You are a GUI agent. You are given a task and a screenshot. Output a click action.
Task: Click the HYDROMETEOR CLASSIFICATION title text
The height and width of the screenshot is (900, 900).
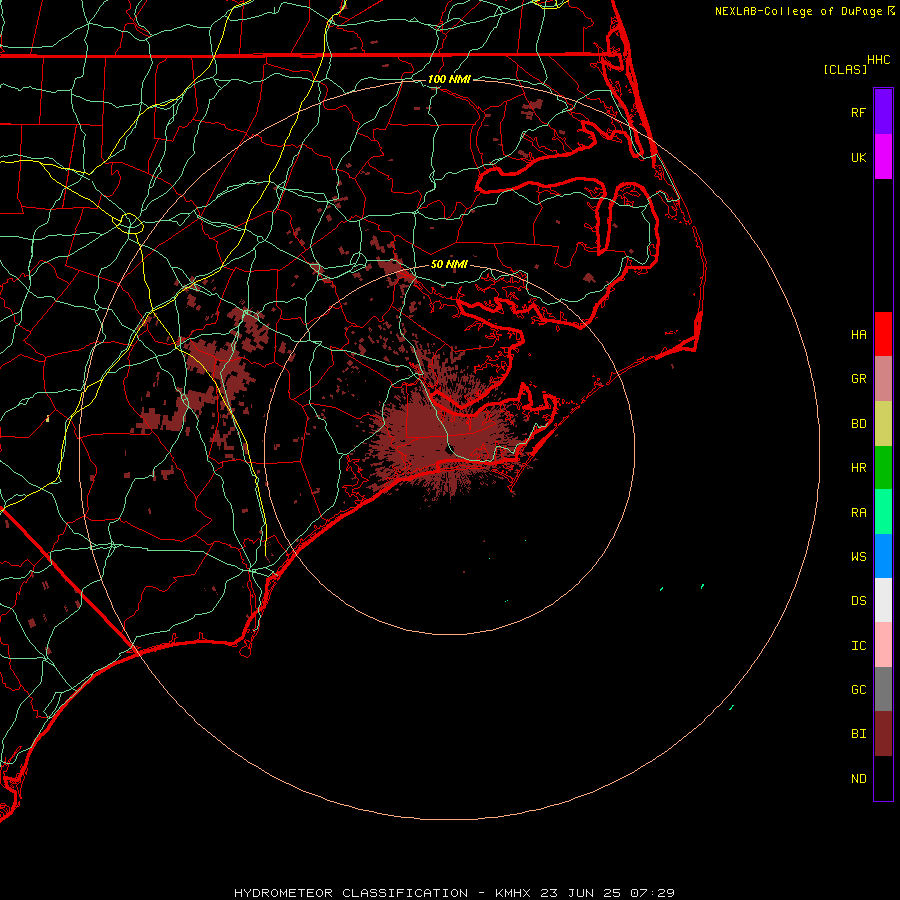[x=351, y=893]
